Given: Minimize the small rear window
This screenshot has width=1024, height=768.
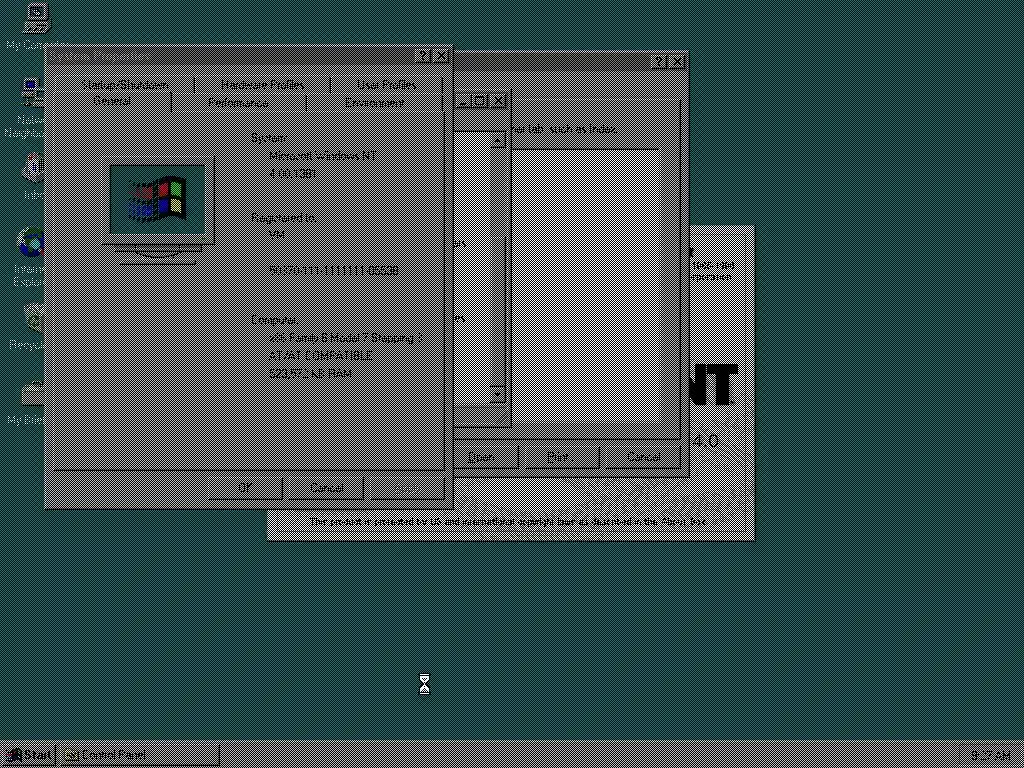Looking at the screenshot, I should point(463,101).
